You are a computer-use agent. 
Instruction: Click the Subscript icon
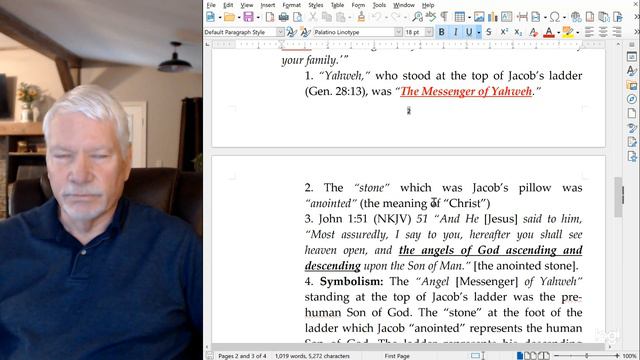pos(518,32)
